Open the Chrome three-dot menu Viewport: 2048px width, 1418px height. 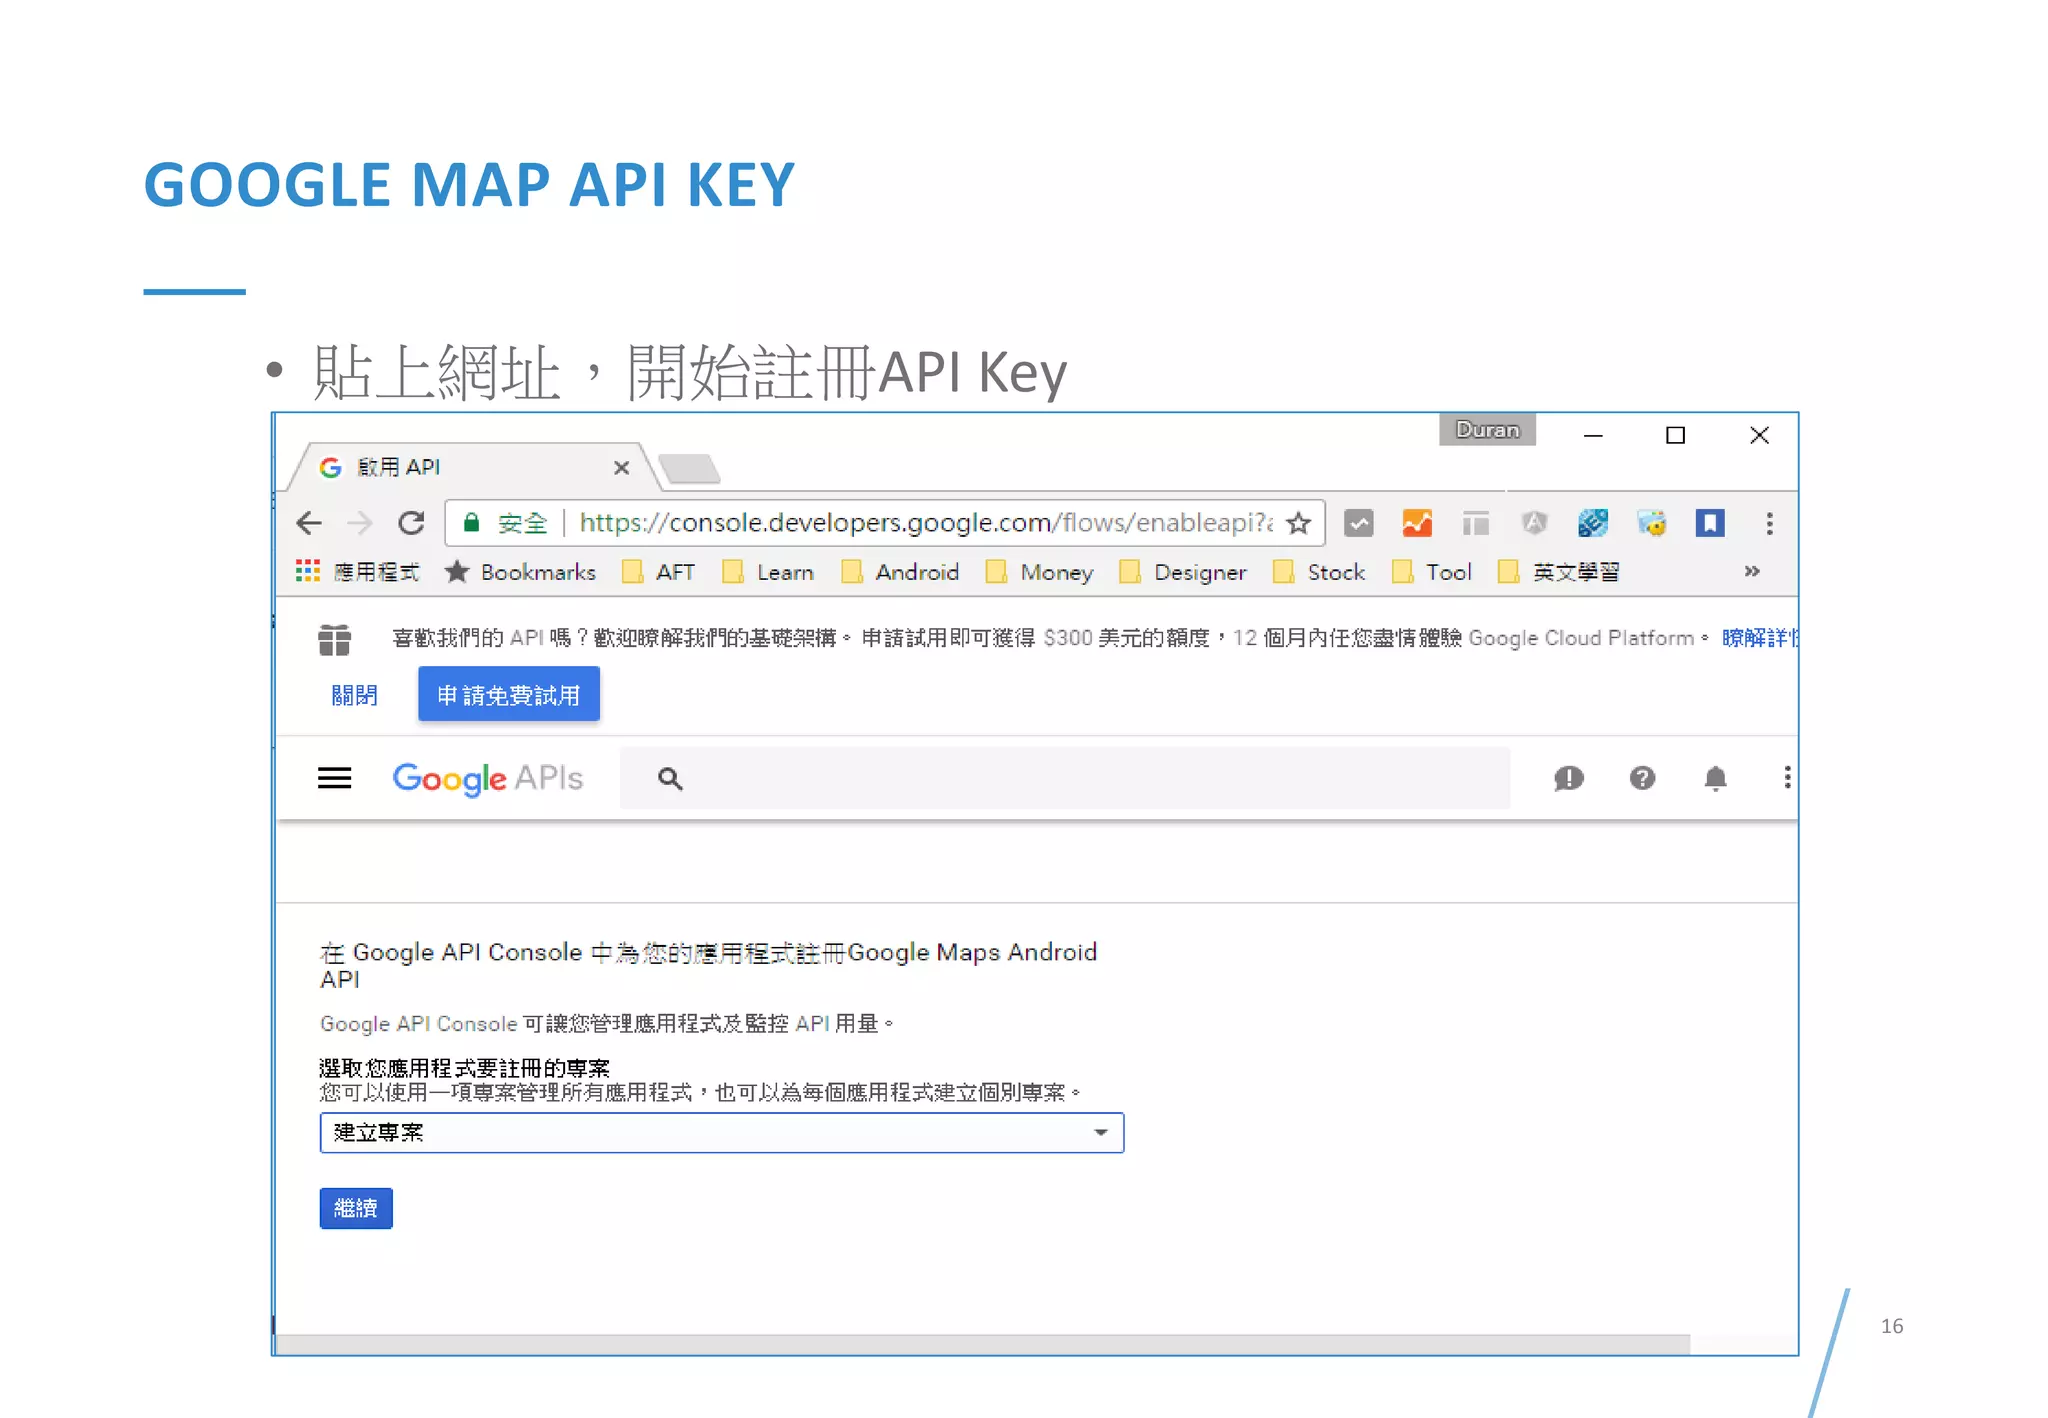point(1769,523)
